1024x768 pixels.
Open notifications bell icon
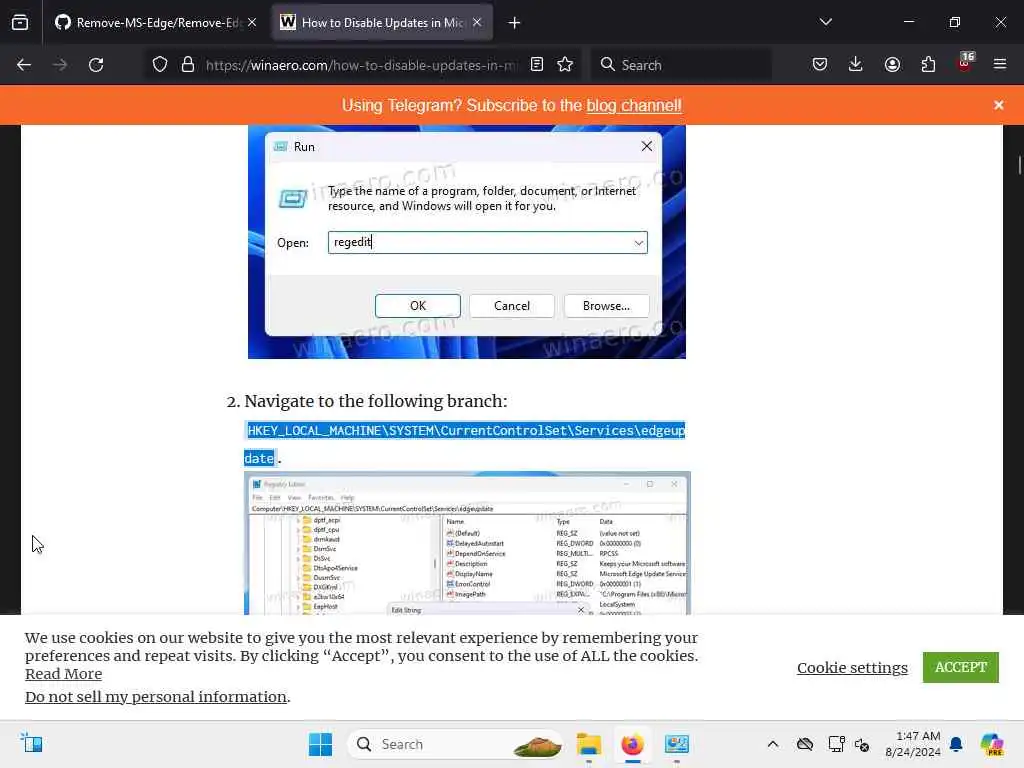coord(956,744)
